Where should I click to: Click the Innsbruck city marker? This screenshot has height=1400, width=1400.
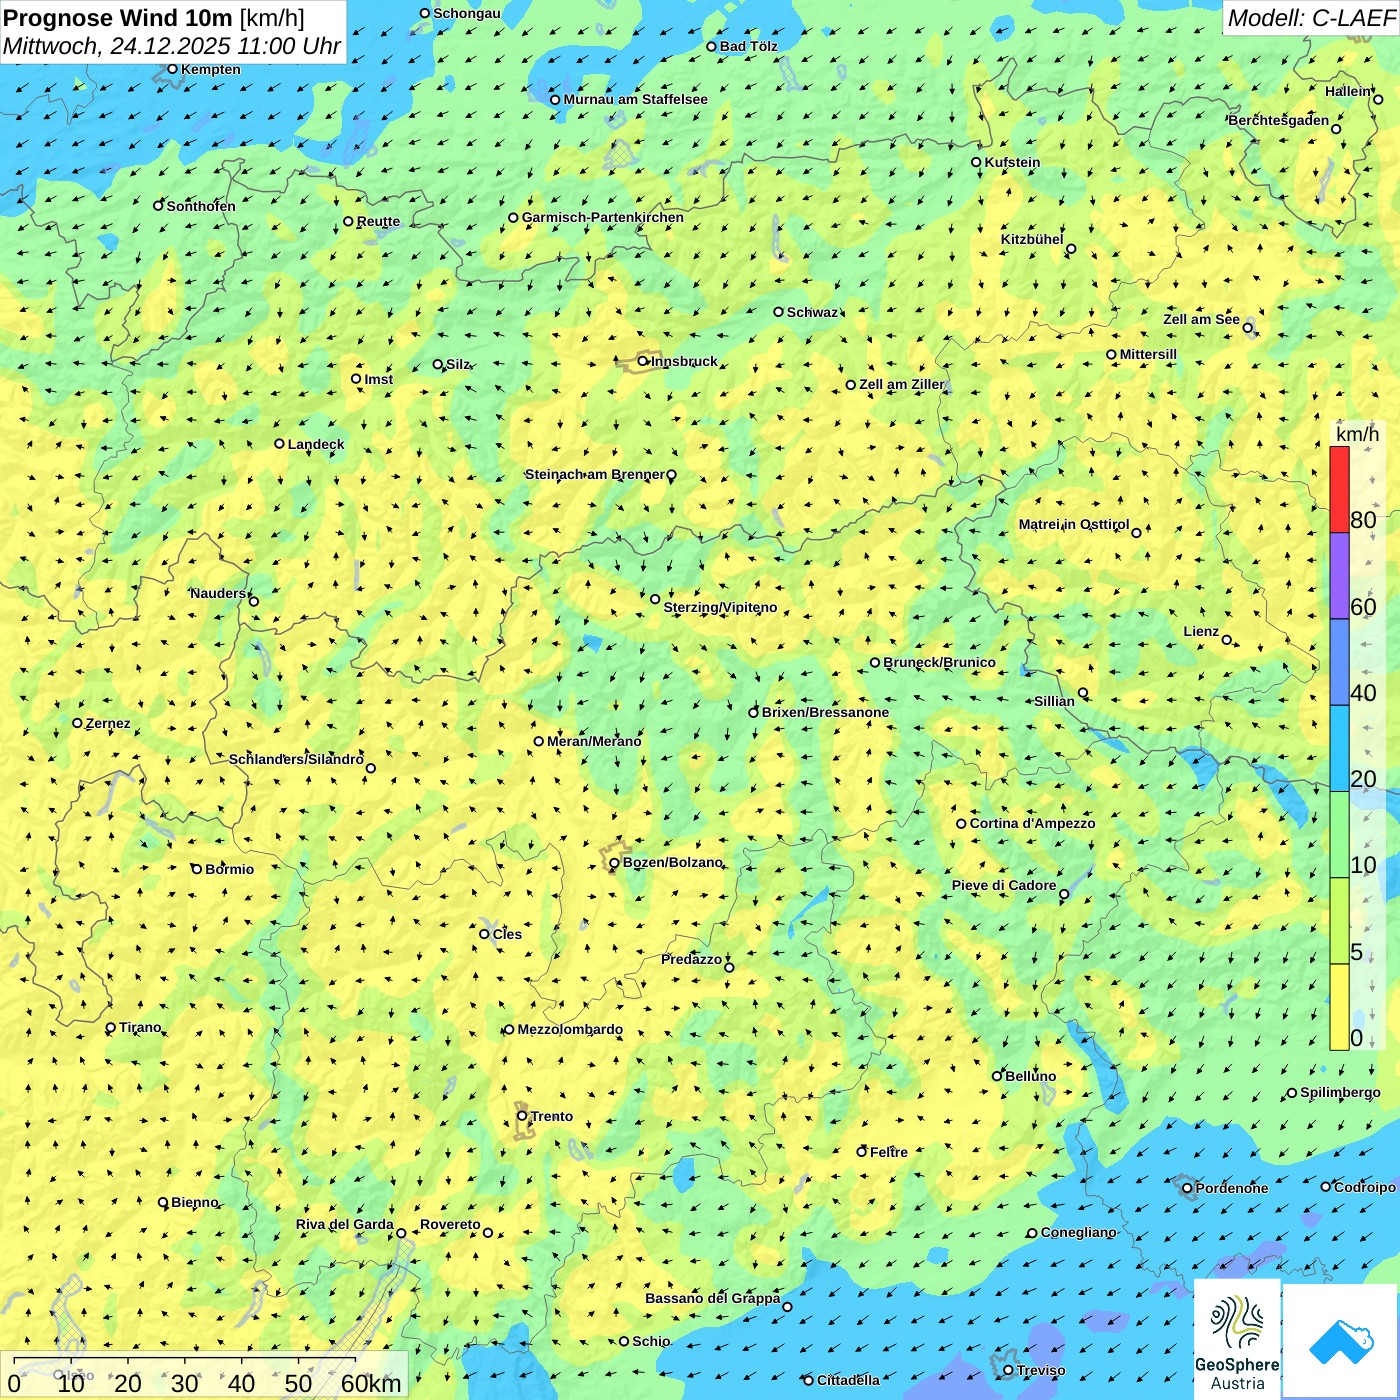(x=643, y=361)
